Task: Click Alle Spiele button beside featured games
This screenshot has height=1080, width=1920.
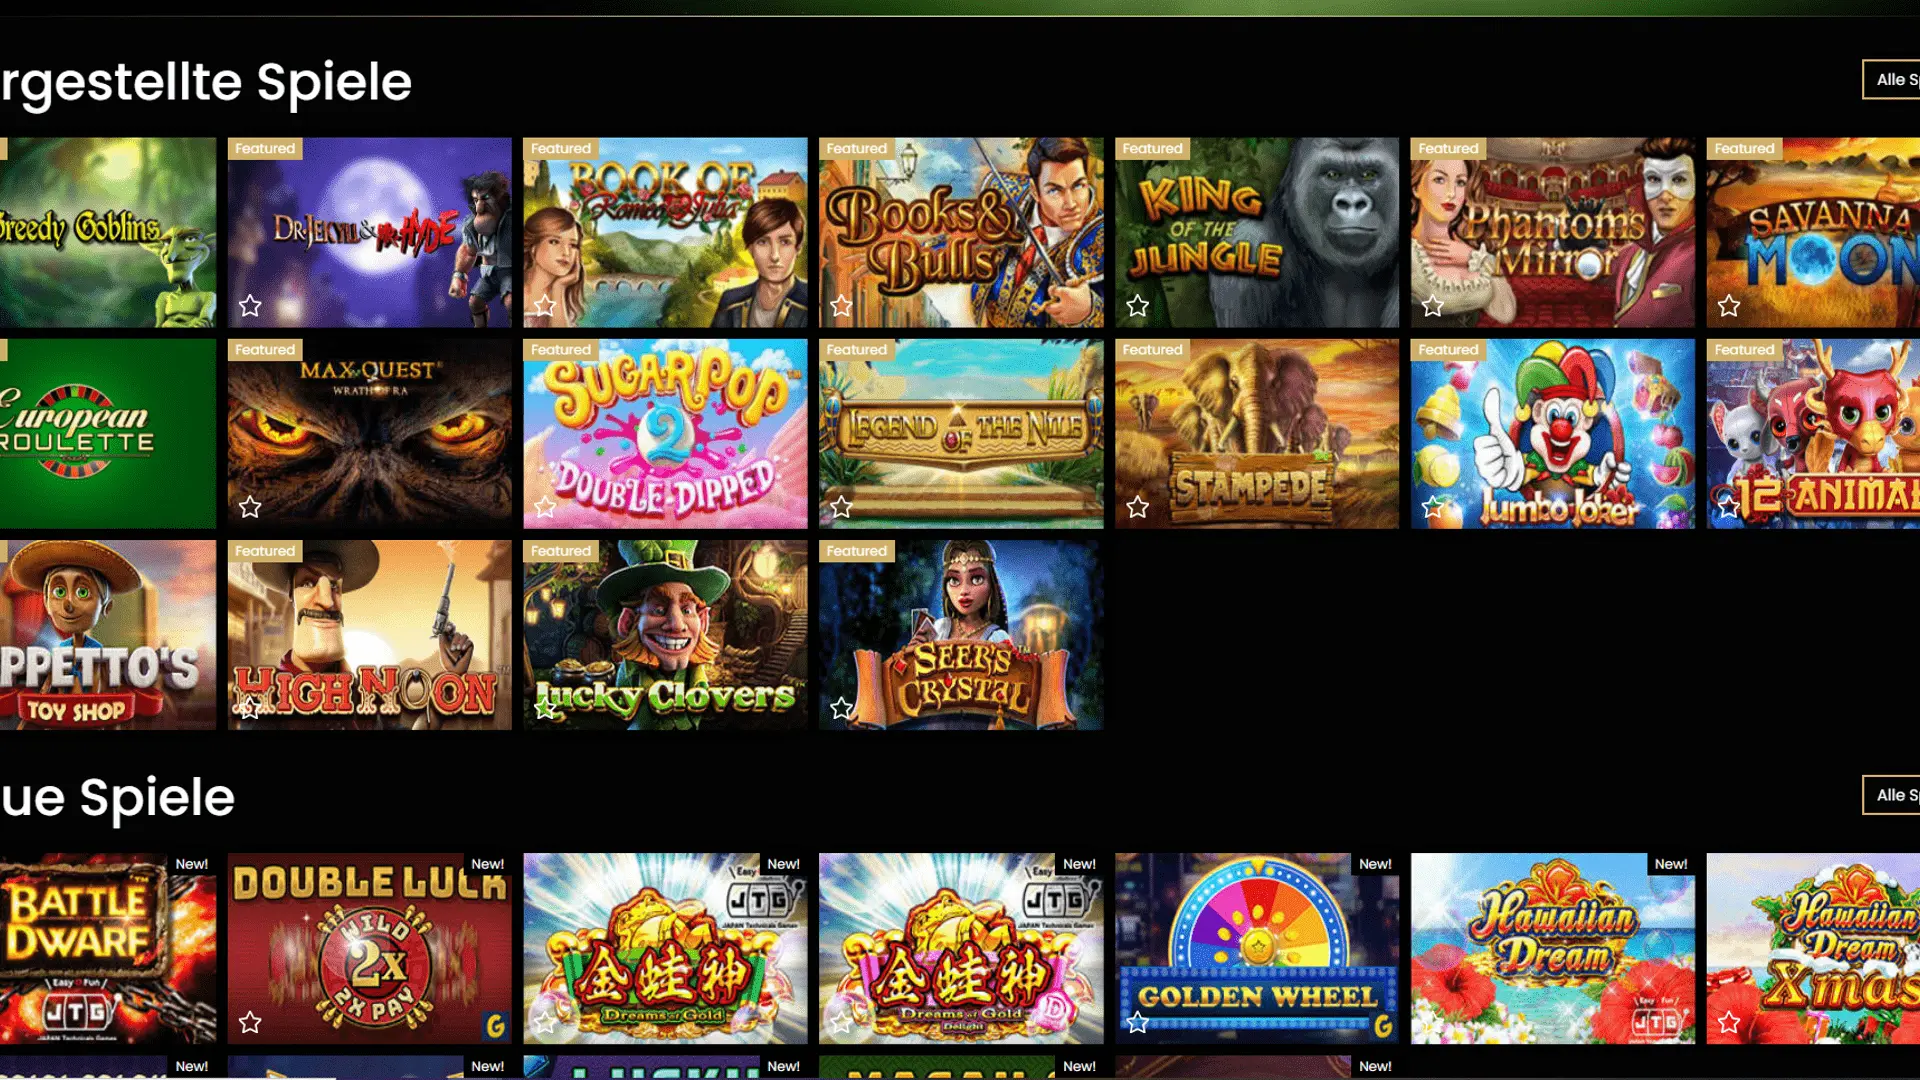Action: pyautogui.click(x=1892, y=79)
